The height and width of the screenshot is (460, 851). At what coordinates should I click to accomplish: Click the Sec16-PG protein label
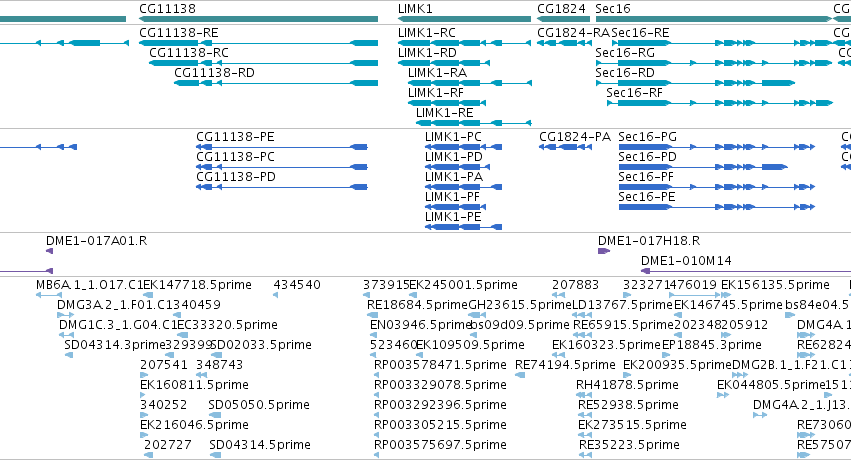(x=647, y=137)
